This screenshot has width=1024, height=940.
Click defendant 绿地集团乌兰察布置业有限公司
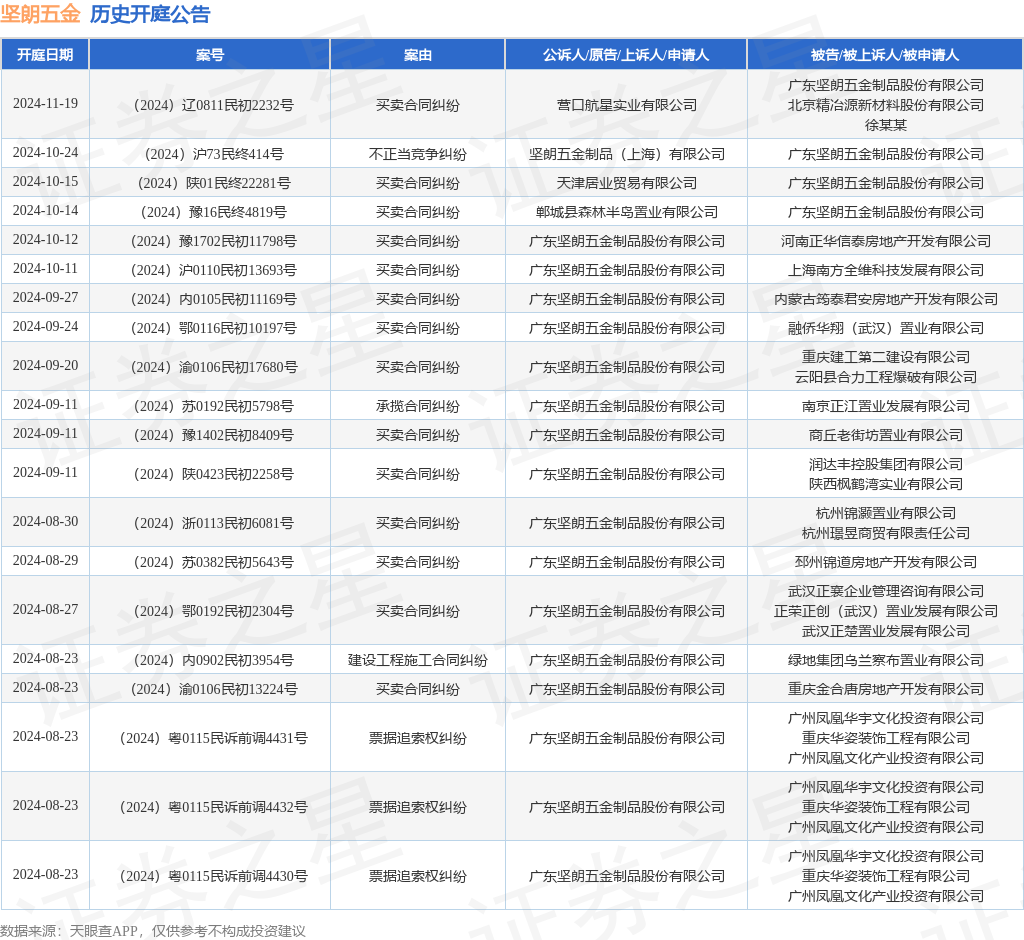(886, 660)
